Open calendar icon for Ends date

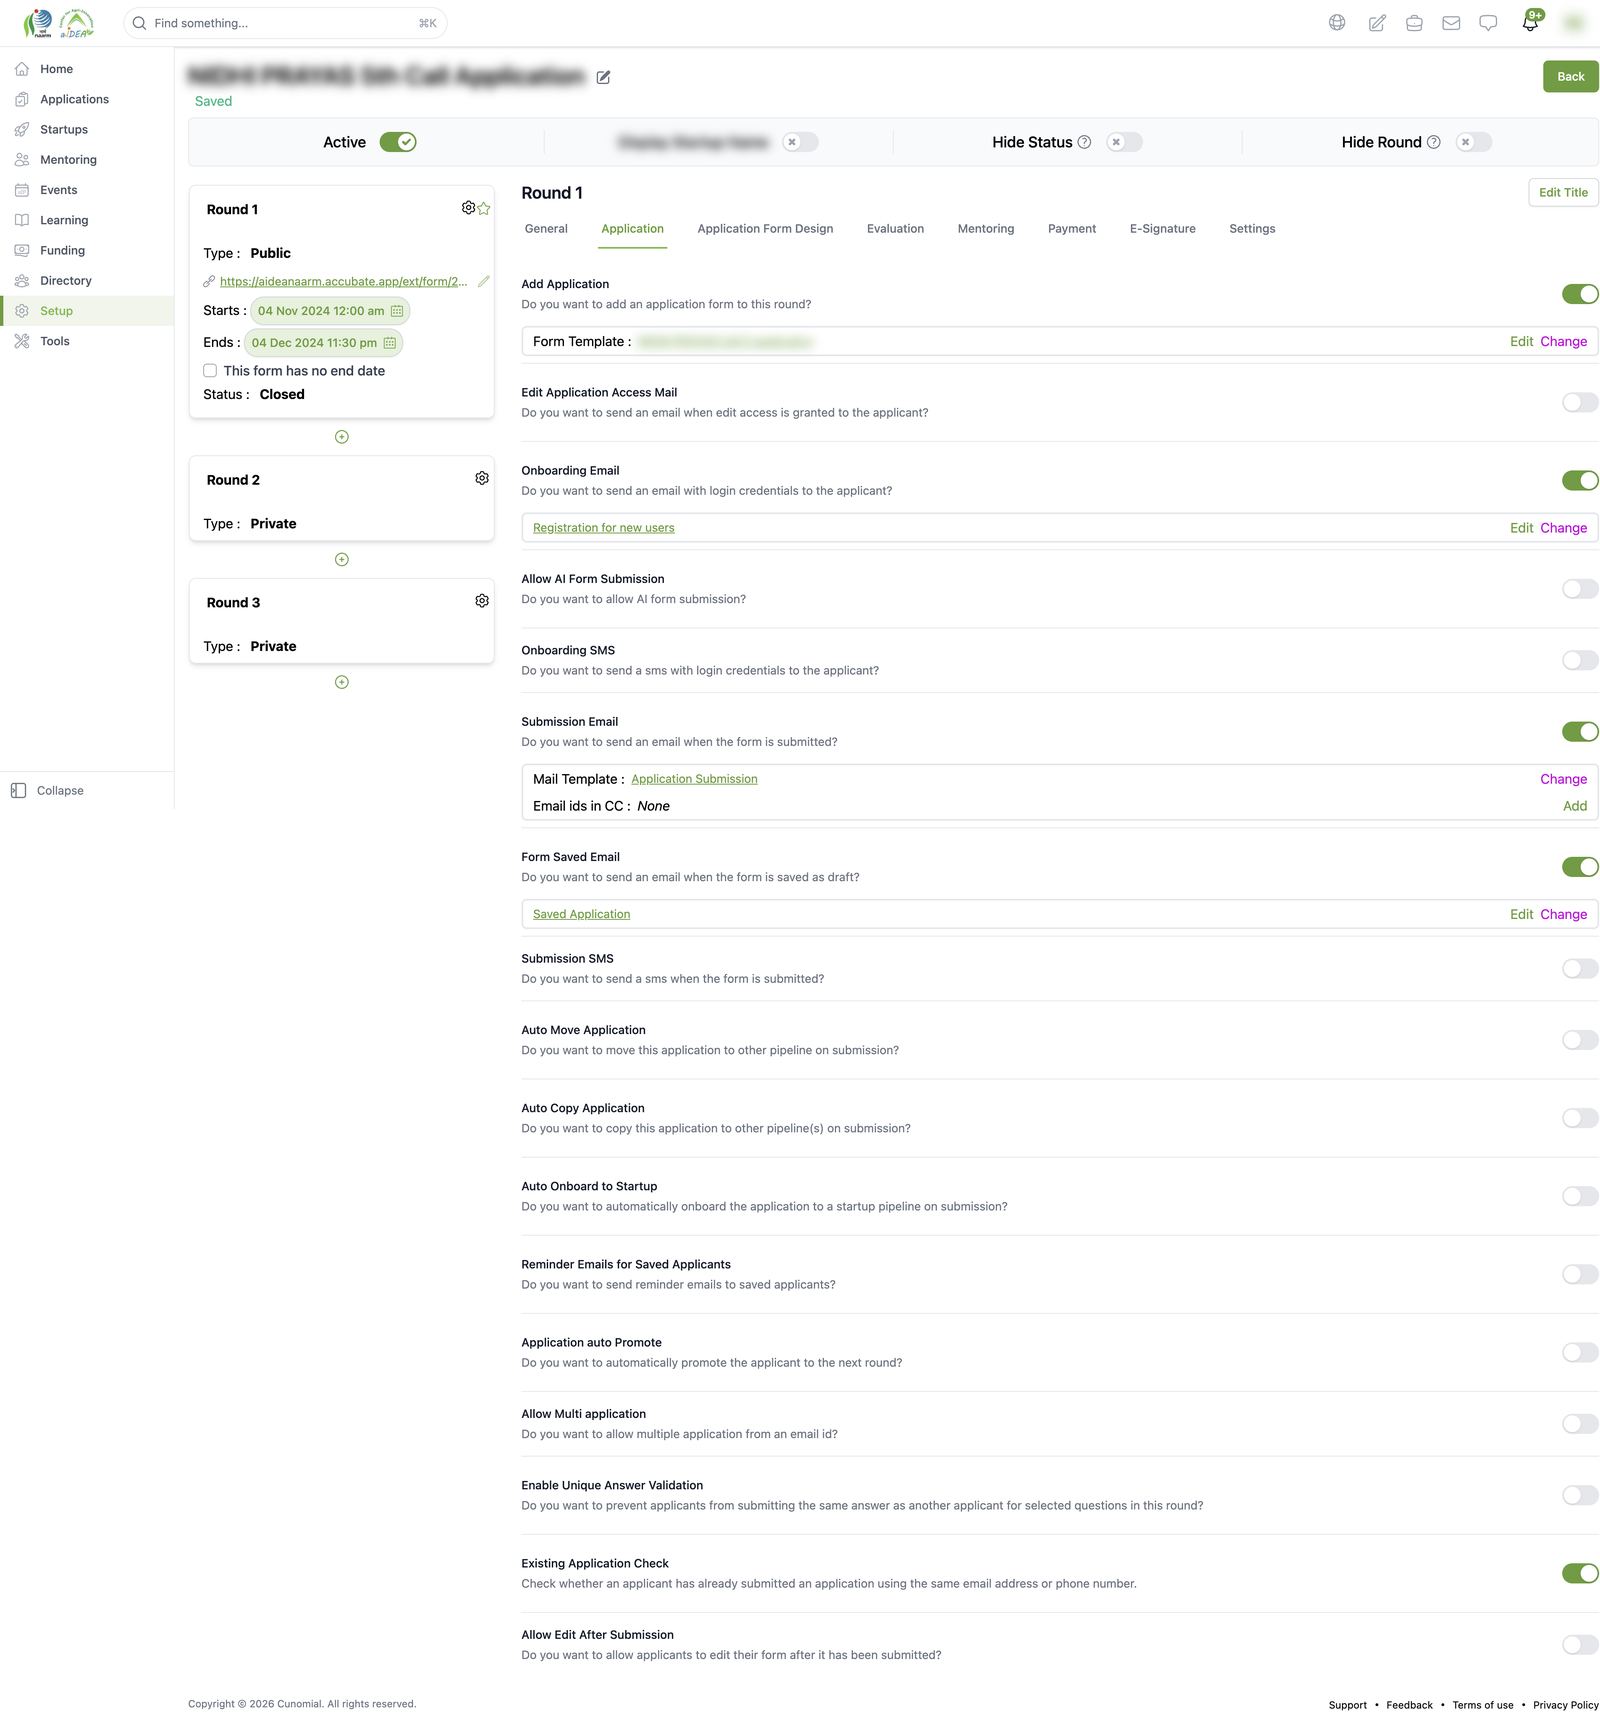390,343
